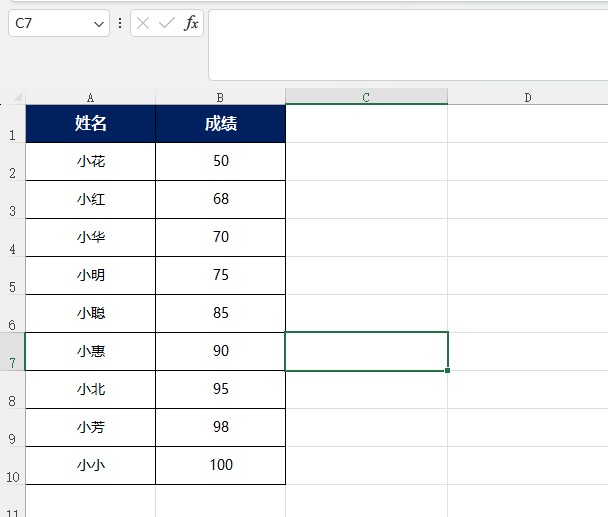Select column A header
Screen dimensions: 608x517
[x=90, y=97]
